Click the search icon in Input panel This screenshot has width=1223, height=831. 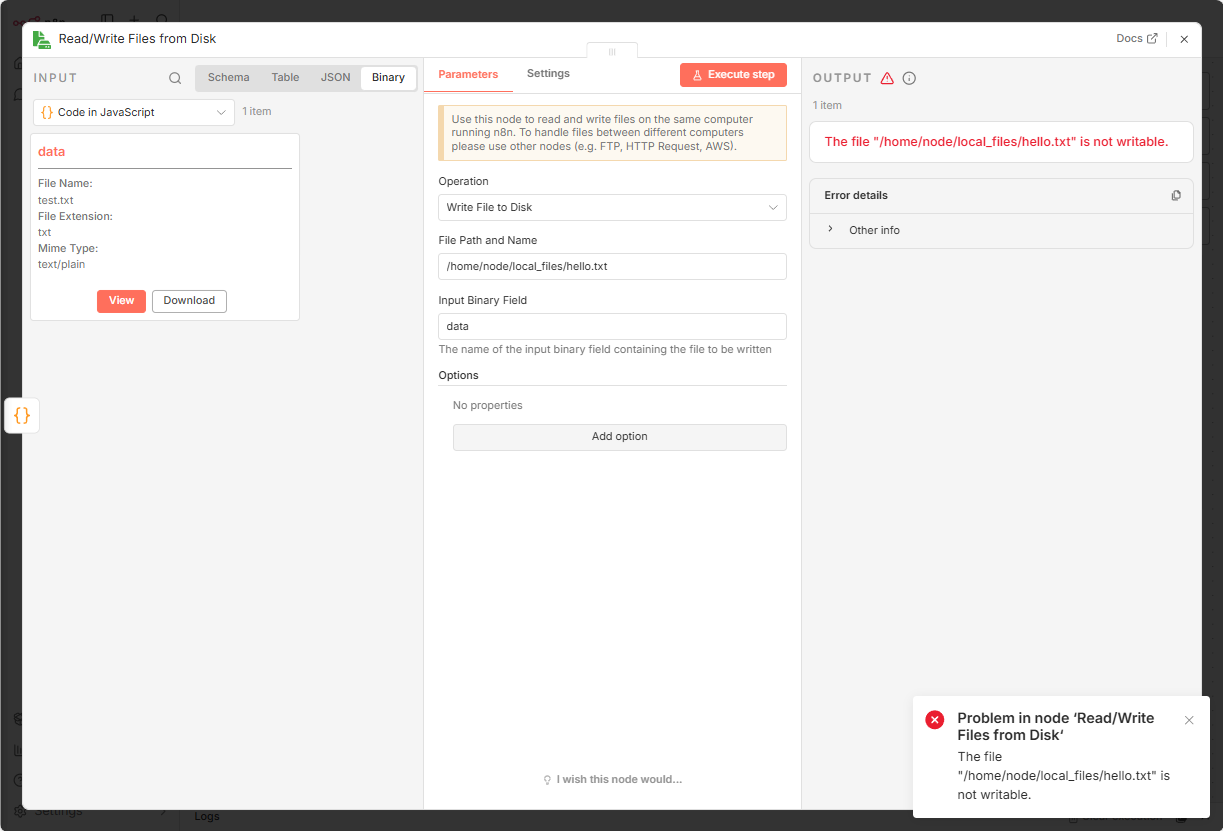tap(175, 78)
